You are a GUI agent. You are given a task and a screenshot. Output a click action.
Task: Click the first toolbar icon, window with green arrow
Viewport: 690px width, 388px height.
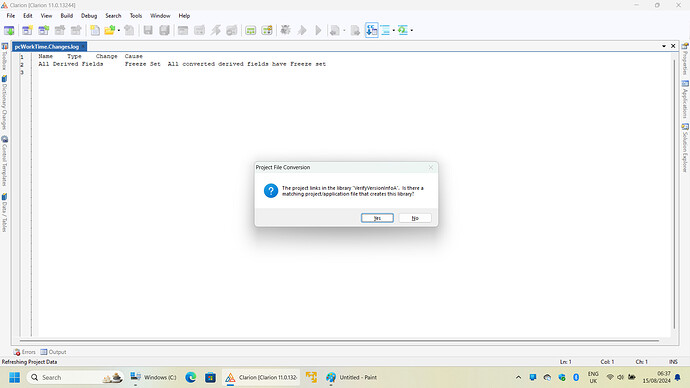(9, 30)
